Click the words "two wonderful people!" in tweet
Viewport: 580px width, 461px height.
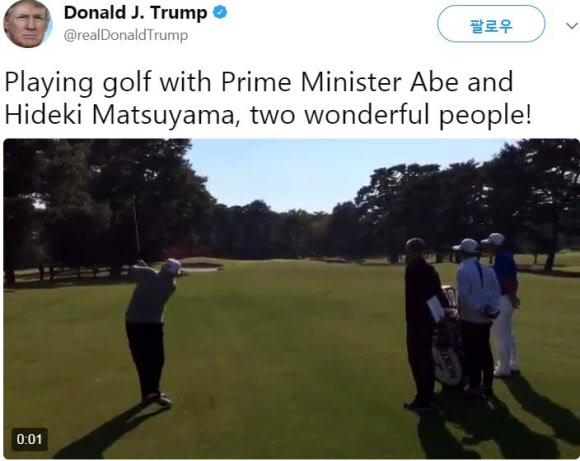pos(391,115)
